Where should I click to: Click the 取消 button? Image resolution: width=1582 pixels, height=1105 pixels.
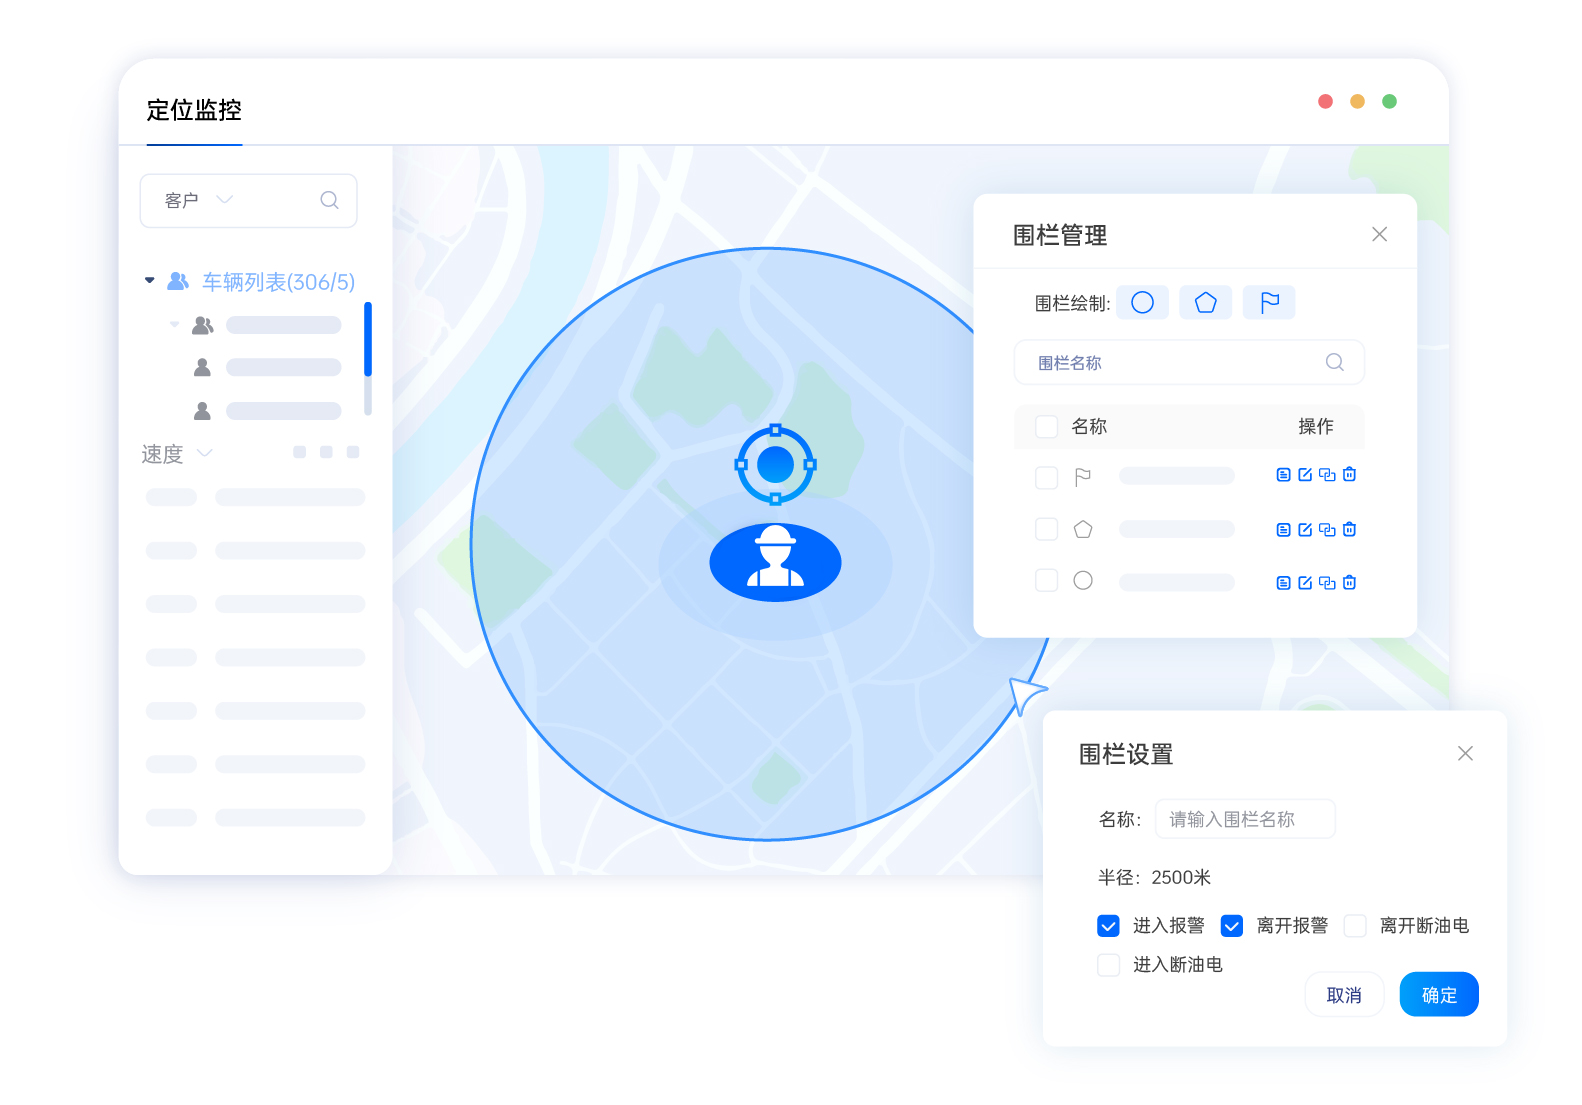(1344, 995)
